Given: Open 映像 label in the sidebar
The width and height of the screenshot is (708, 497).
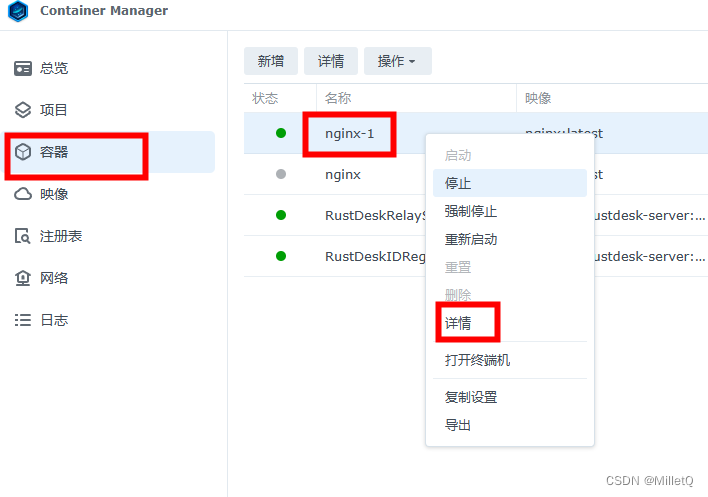Looking at the screenshot, I should point(54,194).
